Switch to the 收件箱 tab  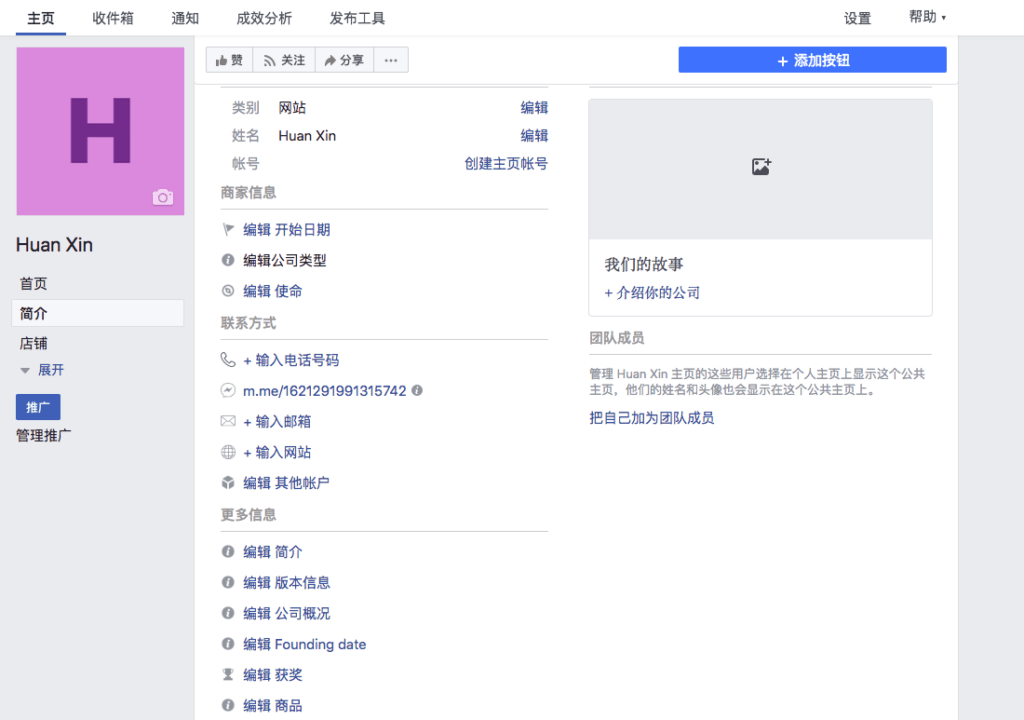tap(113, 18)
